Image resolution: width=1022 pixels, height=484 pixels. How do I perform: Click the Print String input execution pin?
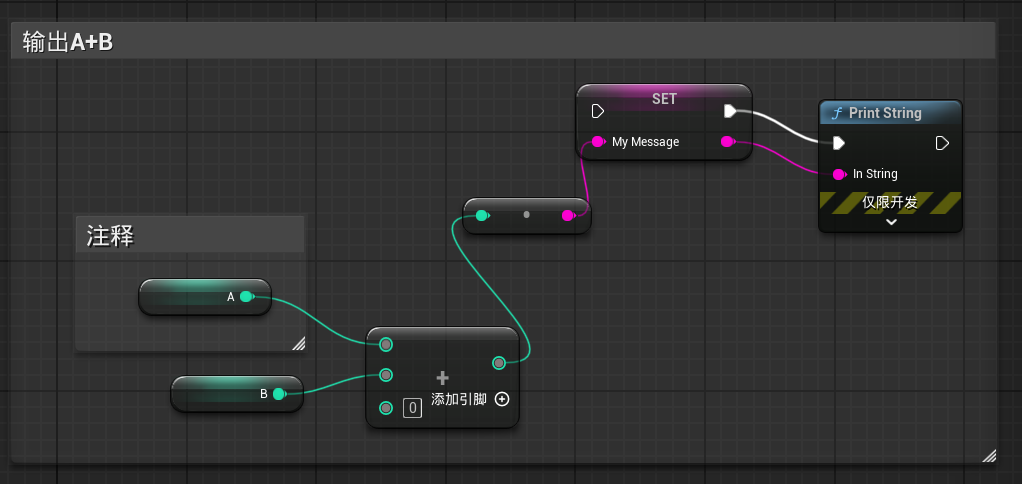point(839,143)
